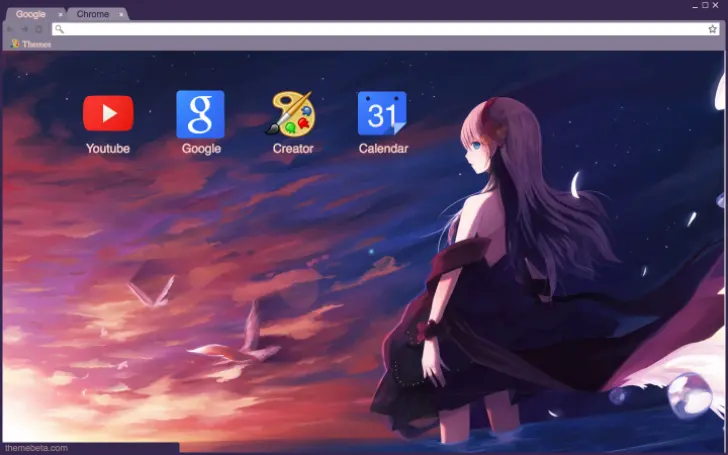
Task: Bookmark the page with the star icon
Action: tap(713, 29)
